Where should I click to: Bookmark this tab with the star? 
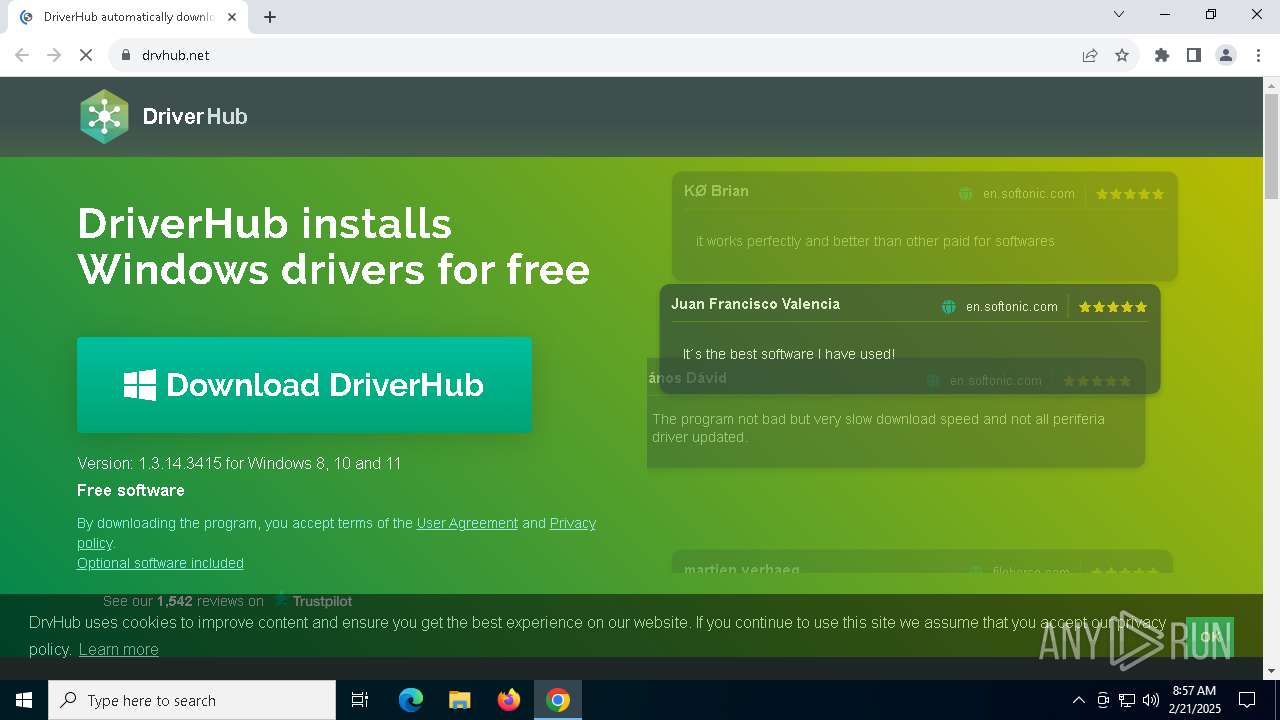(1122, 55)
